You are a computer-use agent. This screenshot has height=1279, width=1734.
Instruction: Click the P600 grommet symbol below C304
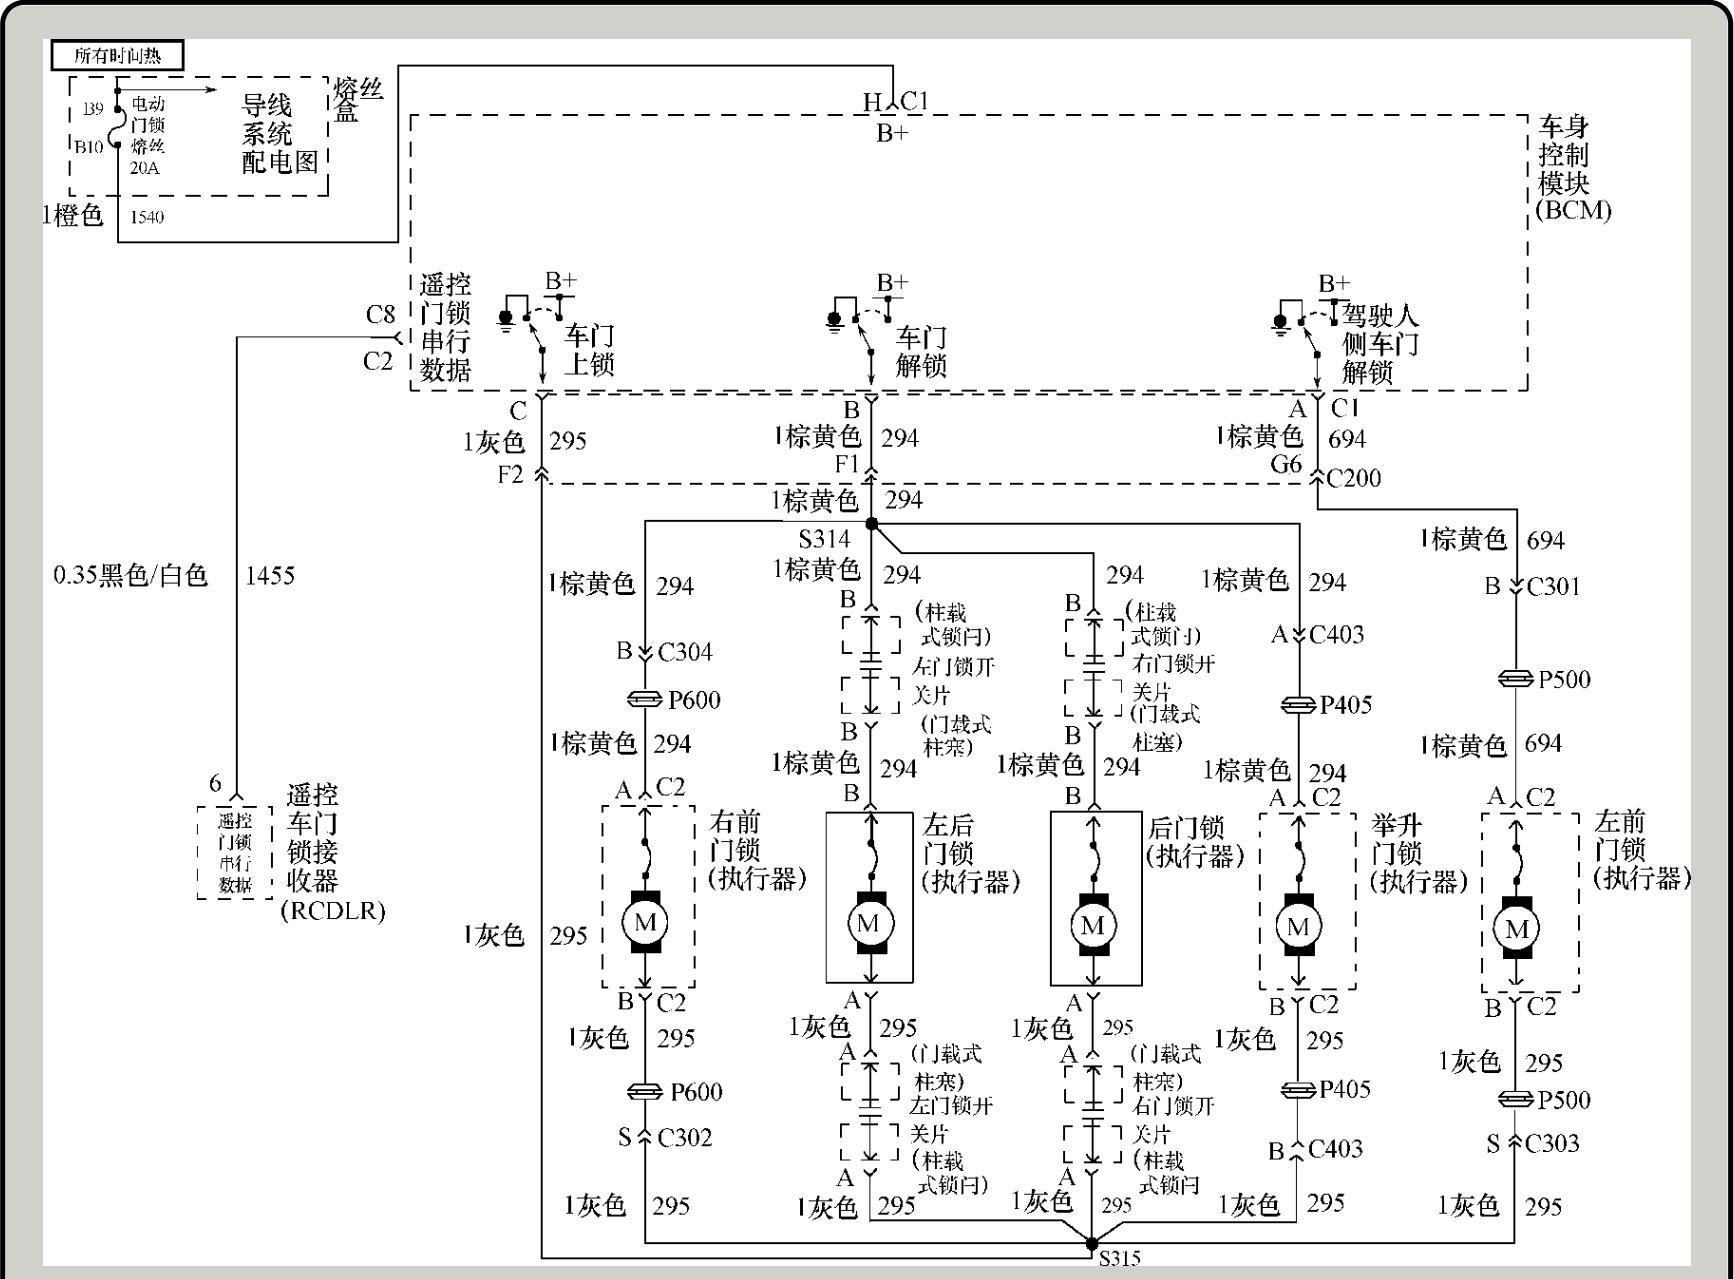(x=645, y=699)
